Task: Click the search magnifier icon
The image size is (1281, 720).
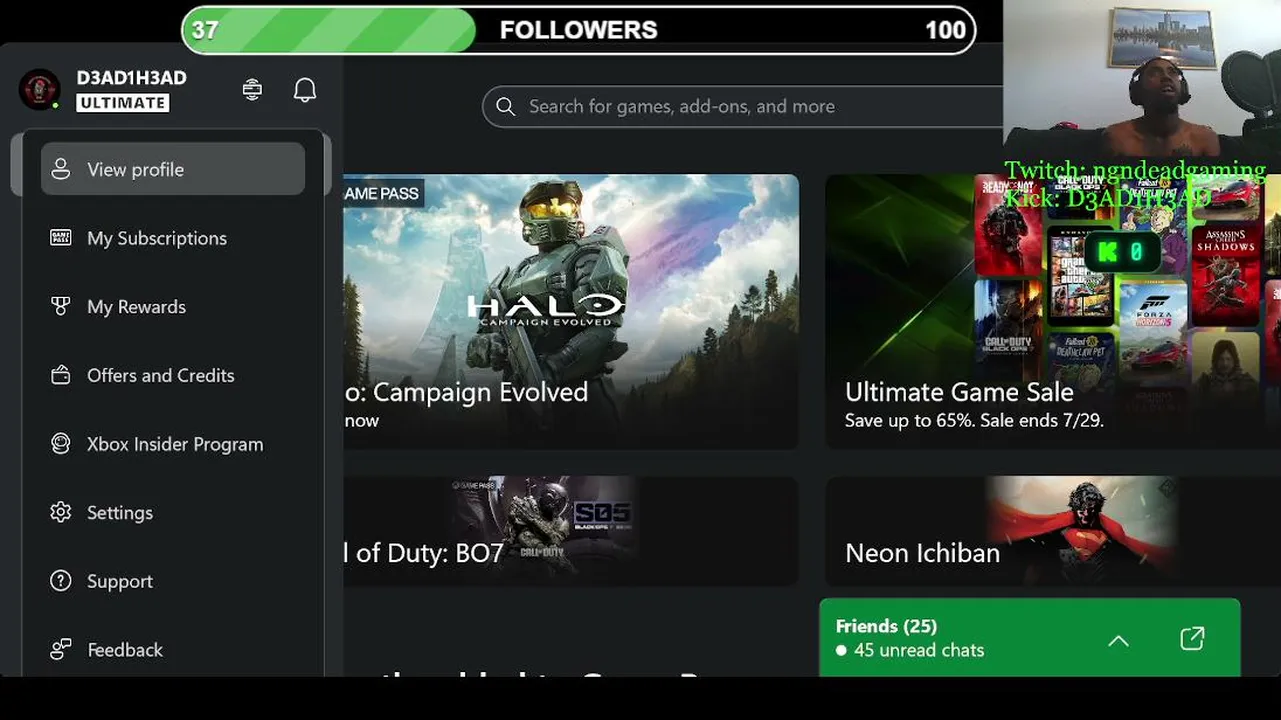Action: [506, 106]
